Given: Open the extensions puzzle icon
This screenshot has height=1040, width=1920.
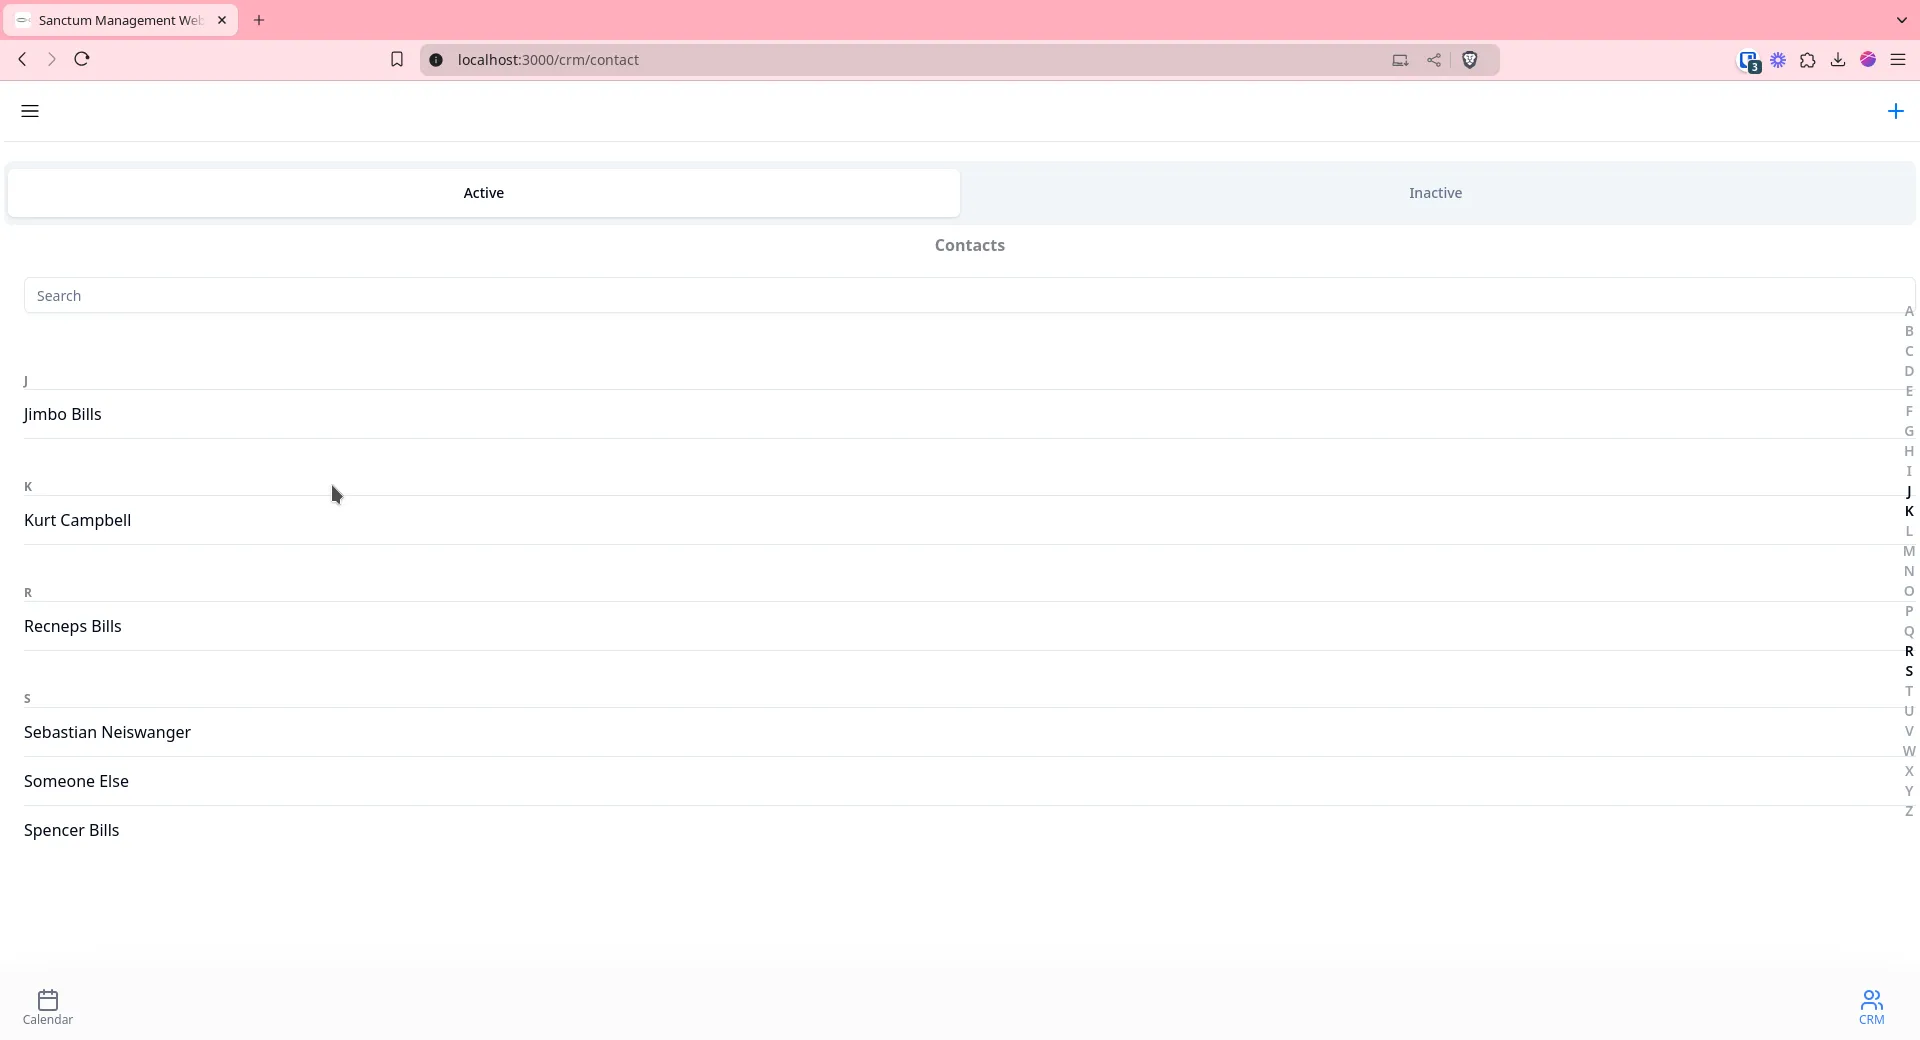Looking at the screenshot, I should (1808, 60).
